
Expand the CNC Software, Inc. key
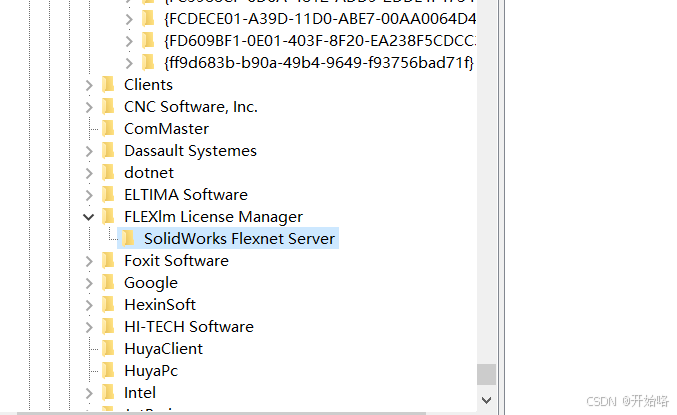89,107
